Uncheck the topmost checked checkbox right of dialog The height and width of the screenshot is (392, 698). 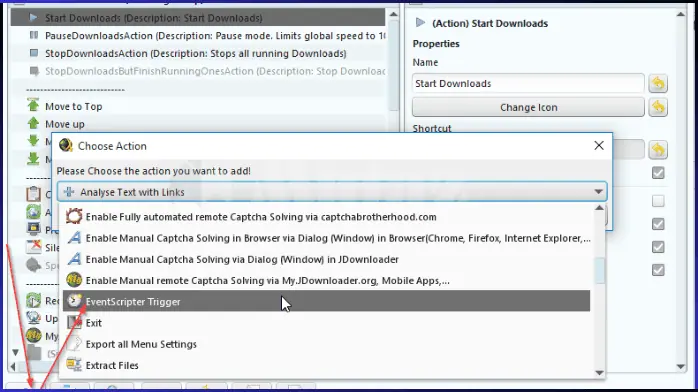pyautogui.click(x=658, y=173)
